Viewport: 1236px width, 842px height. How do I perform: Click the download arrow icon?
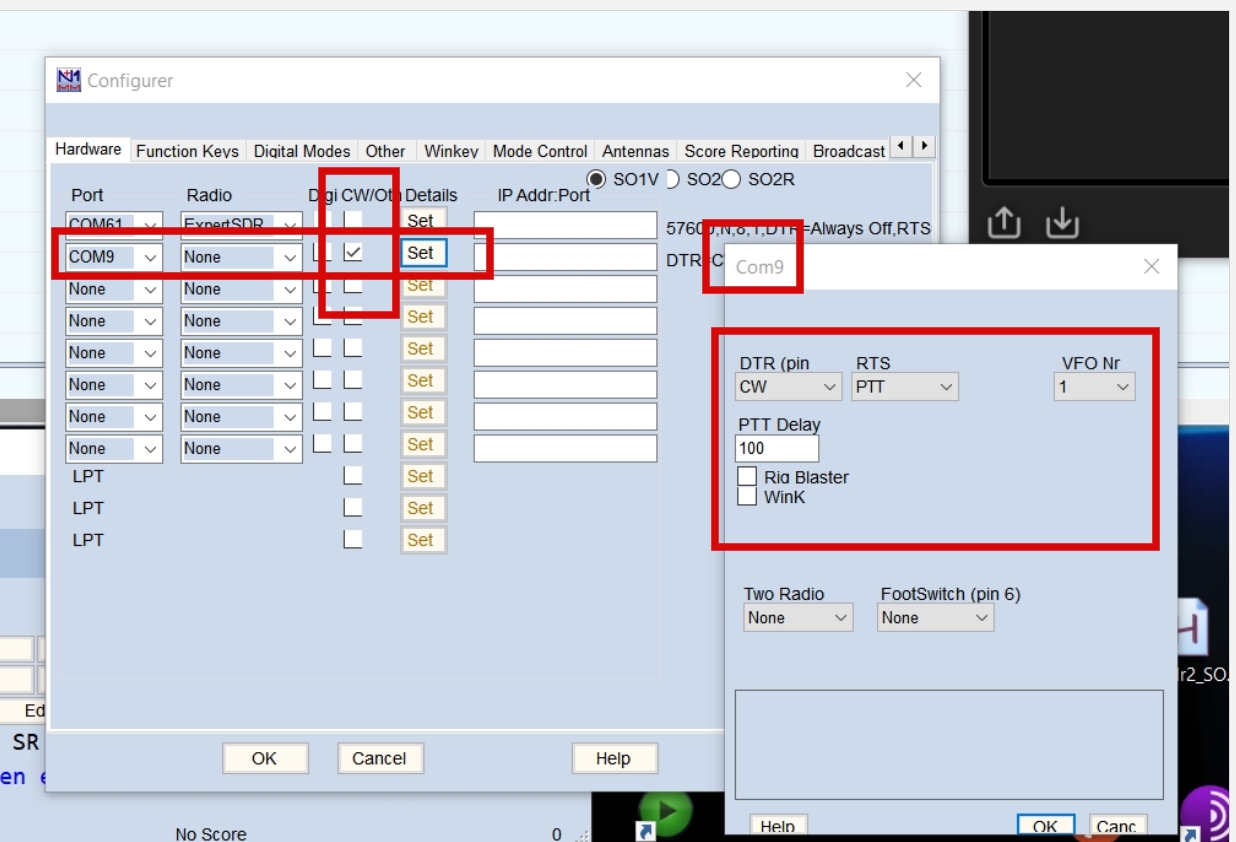pos(1061,224)
